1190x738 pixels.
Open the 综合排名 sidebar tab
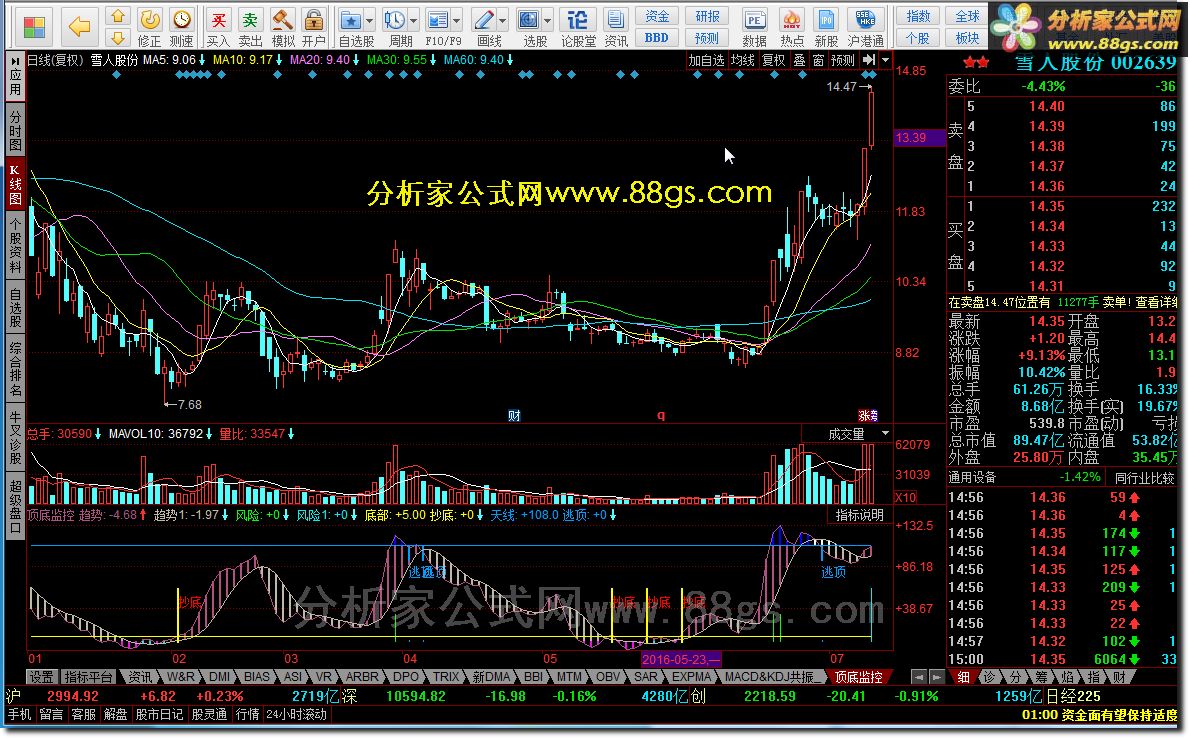click(15, 369)
